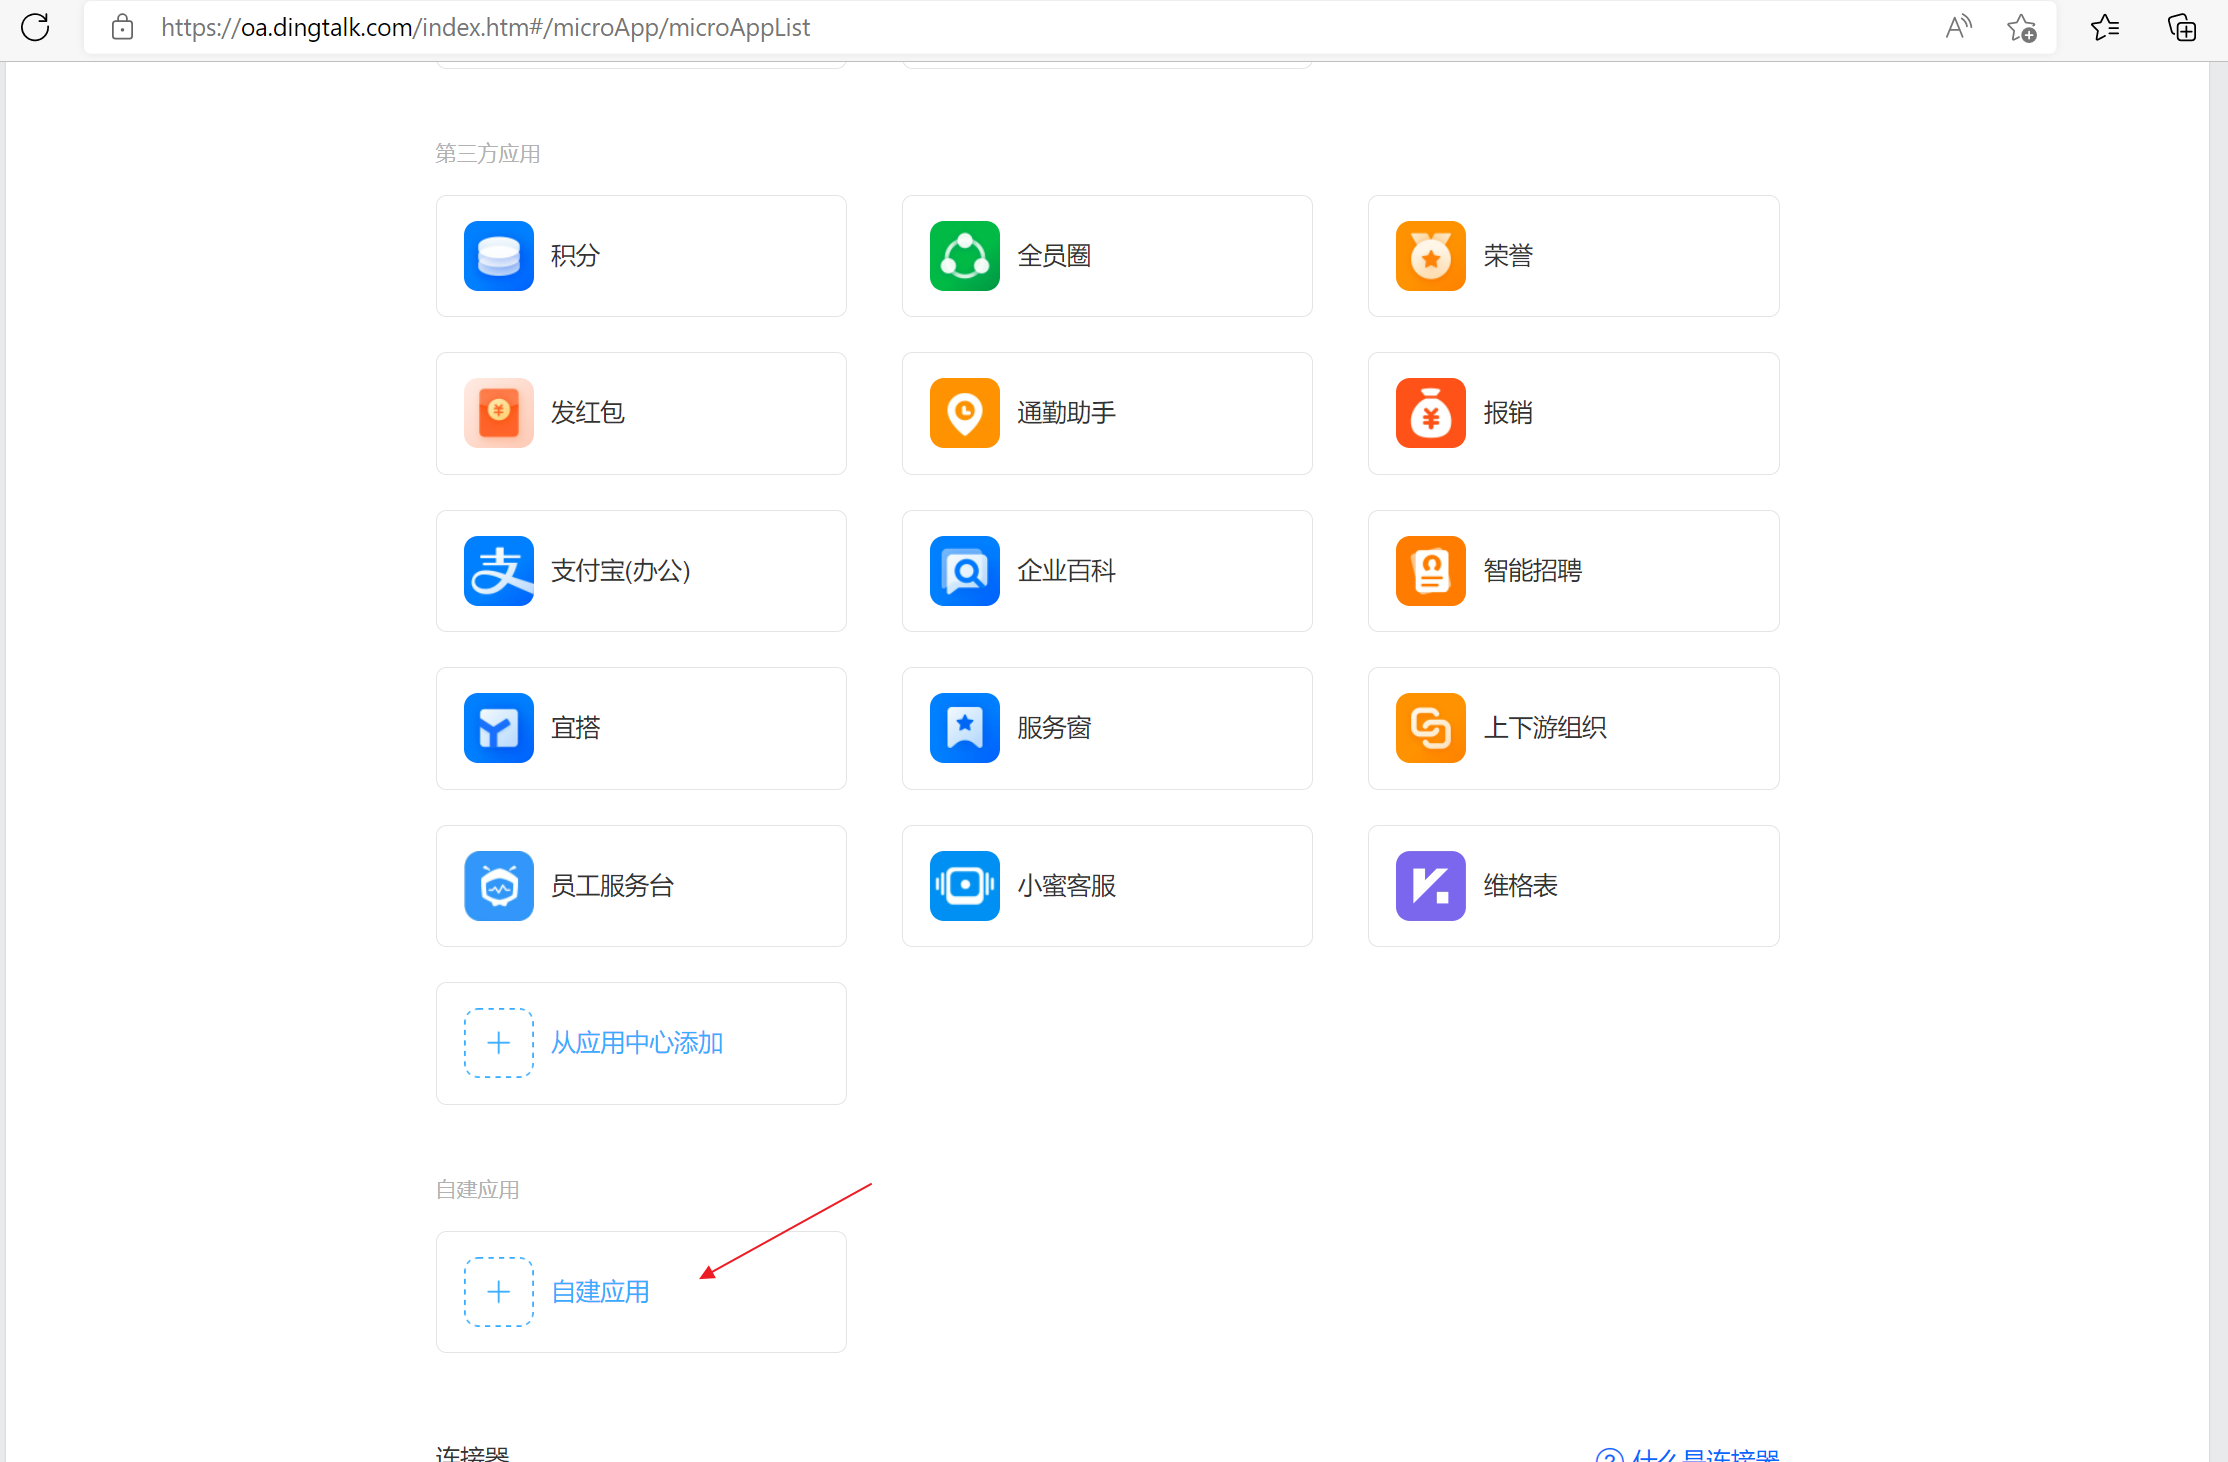This screenshot has height=1462, width=2228.
Task: Click the 什么是连接器 help icon
Action: click(1609, 1457)
